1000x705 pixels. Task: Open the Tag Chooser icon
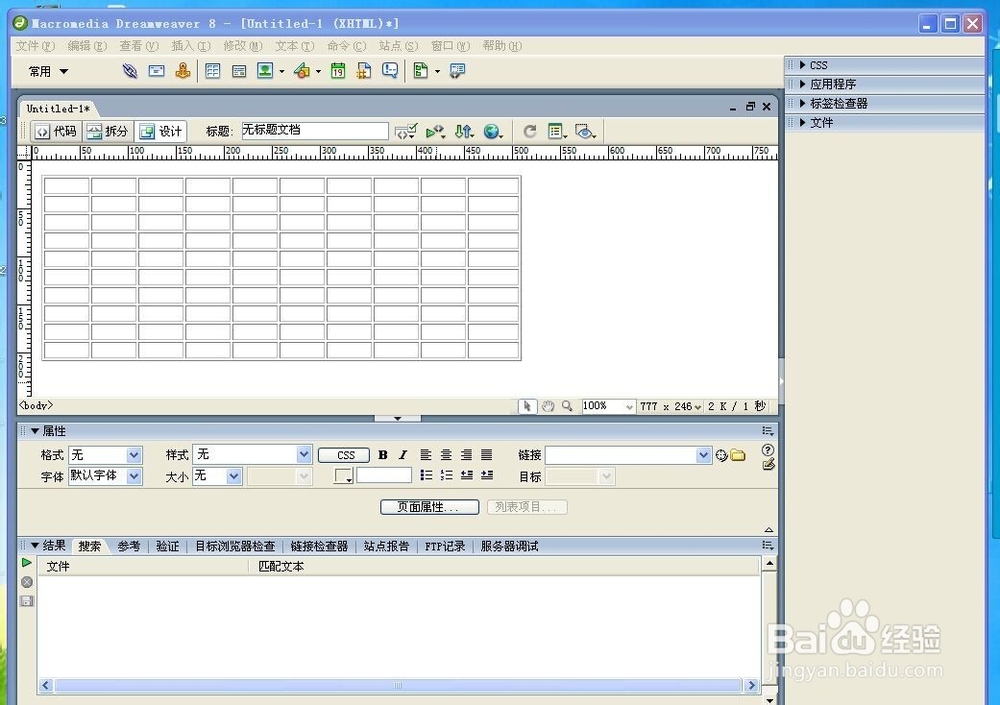click(457, 71)
